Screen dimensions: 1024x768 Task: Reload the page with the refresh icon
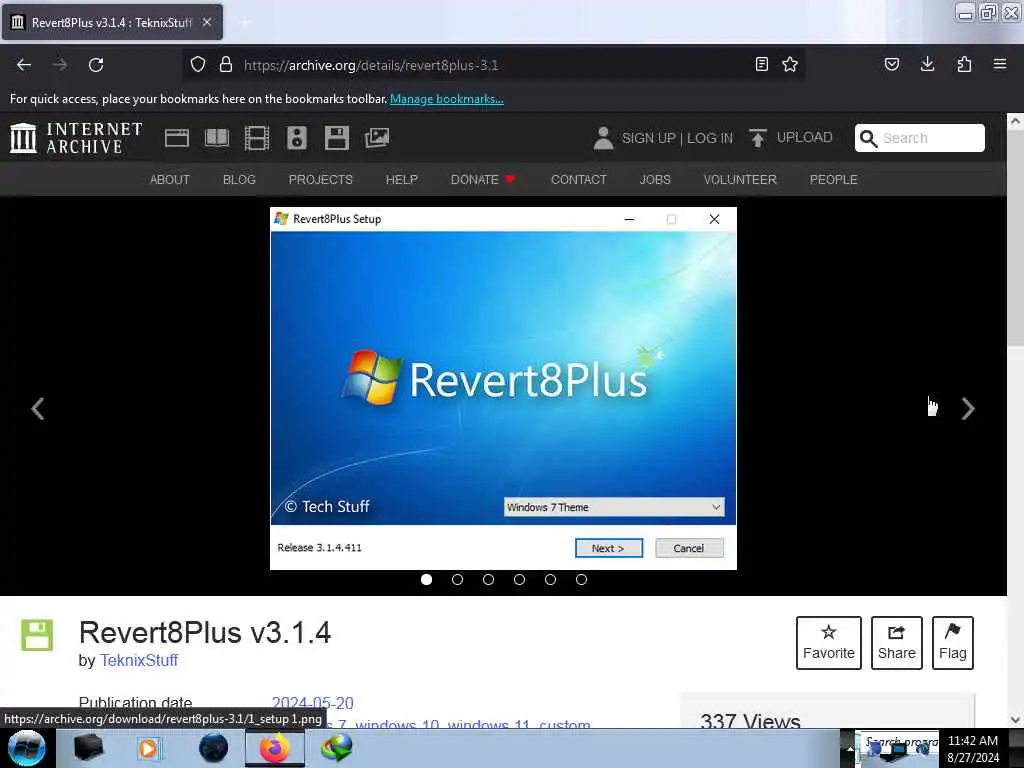click(96, 65)
